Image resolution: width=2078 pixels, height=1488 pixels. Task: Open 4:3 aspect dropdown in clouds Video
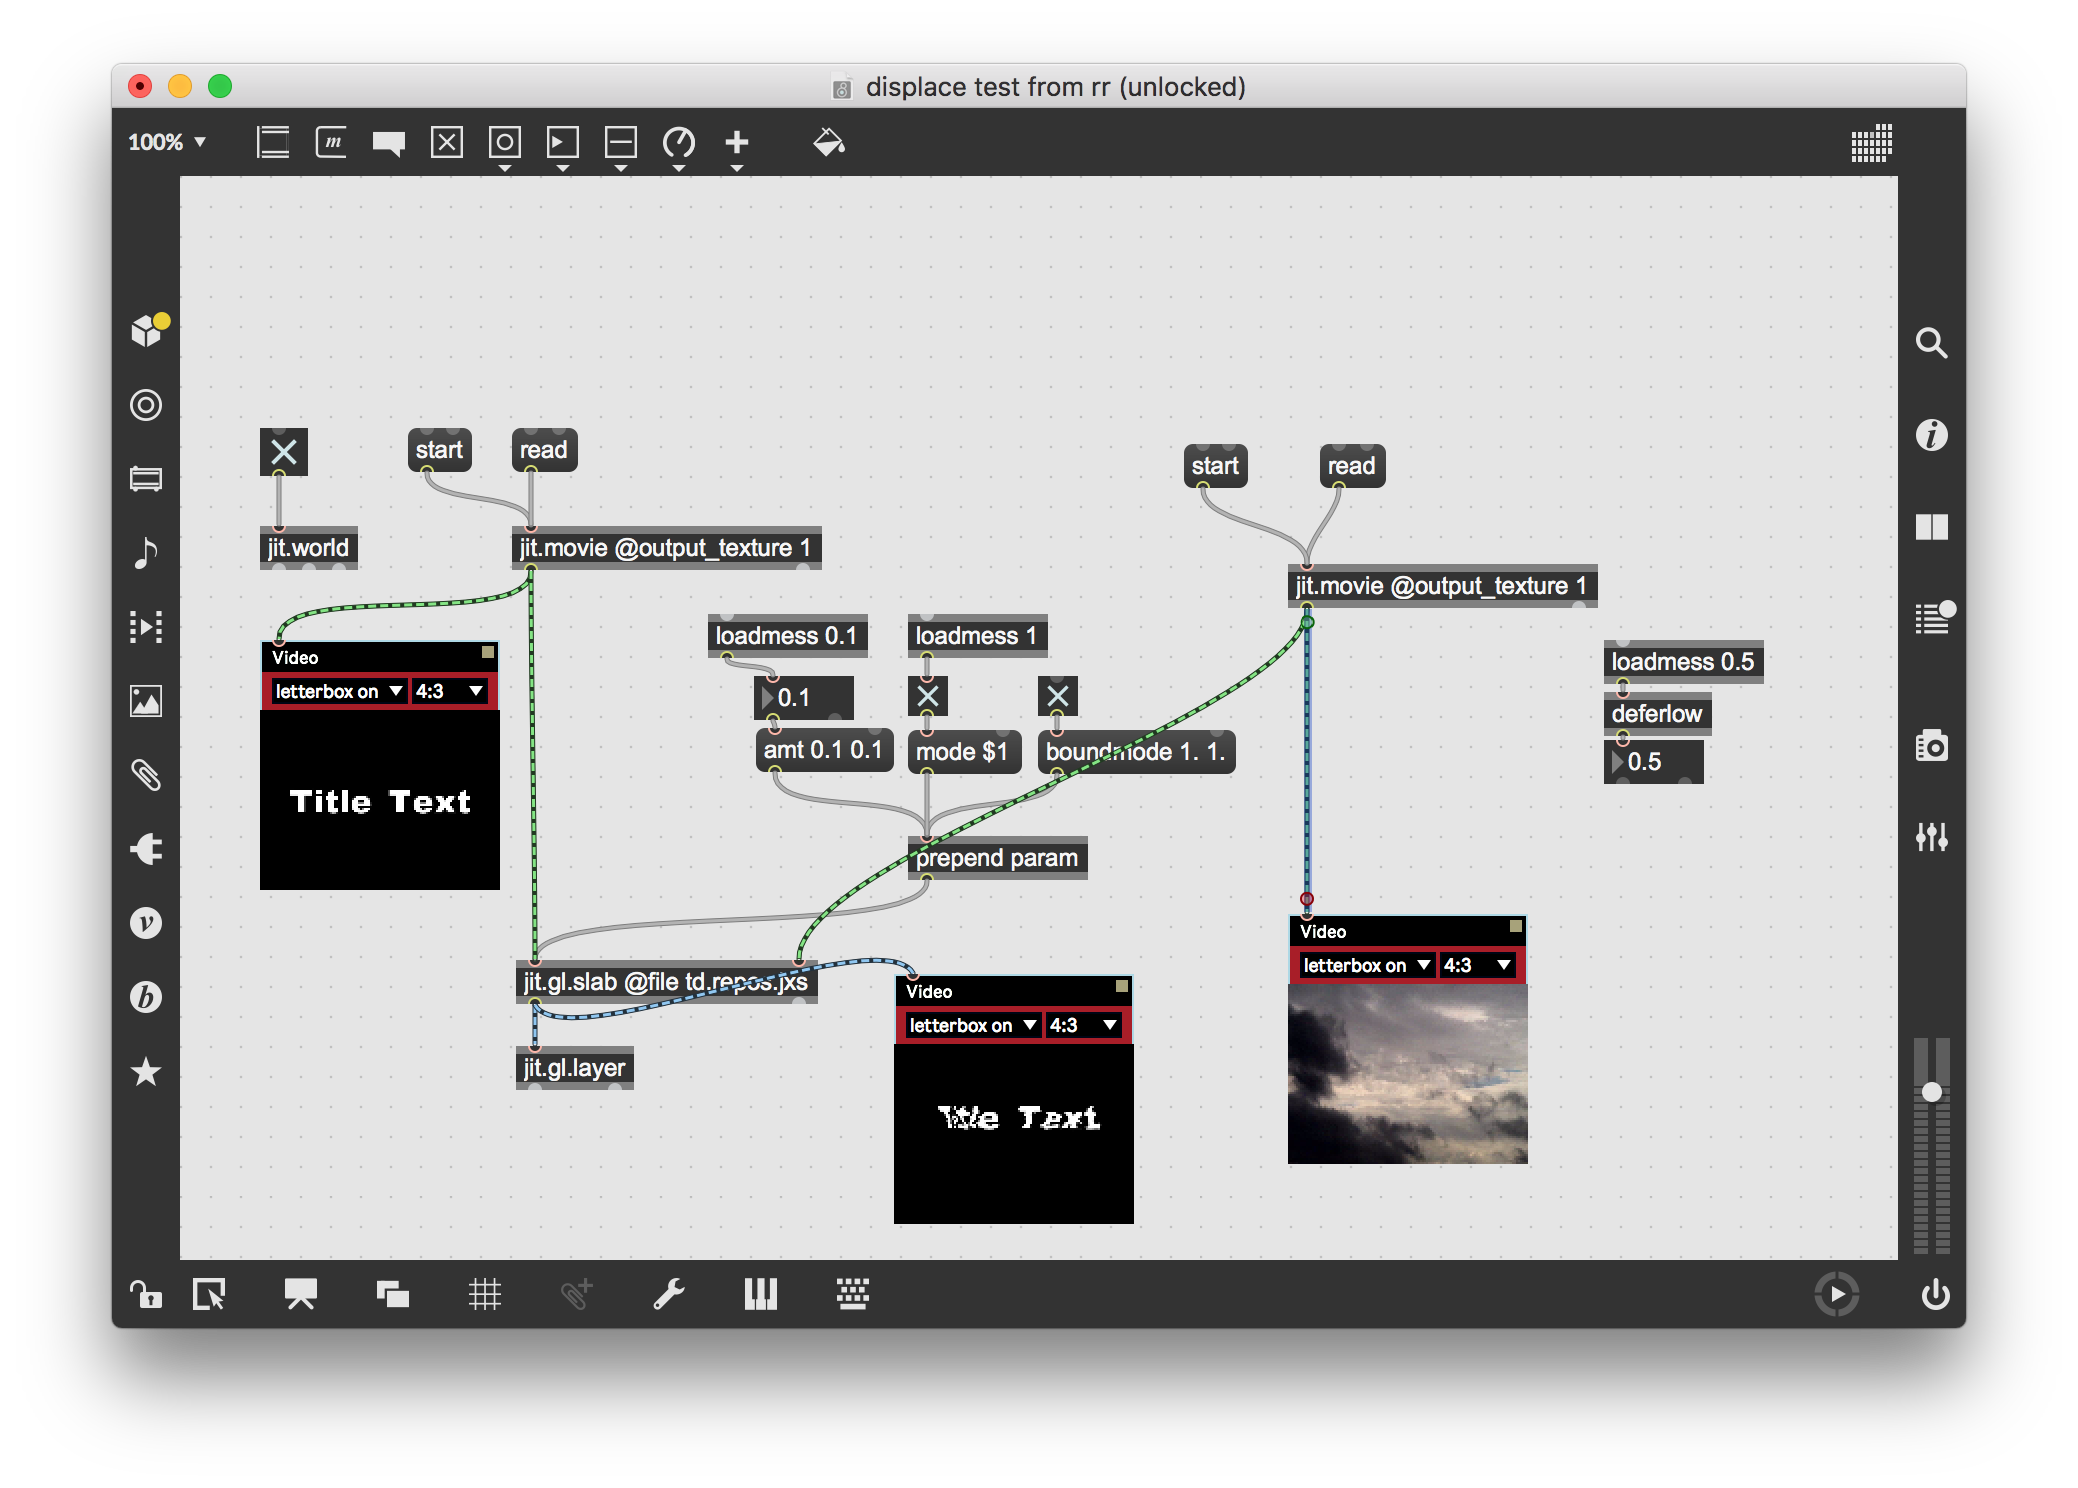pyautogui.click(x=1476, y=965)
